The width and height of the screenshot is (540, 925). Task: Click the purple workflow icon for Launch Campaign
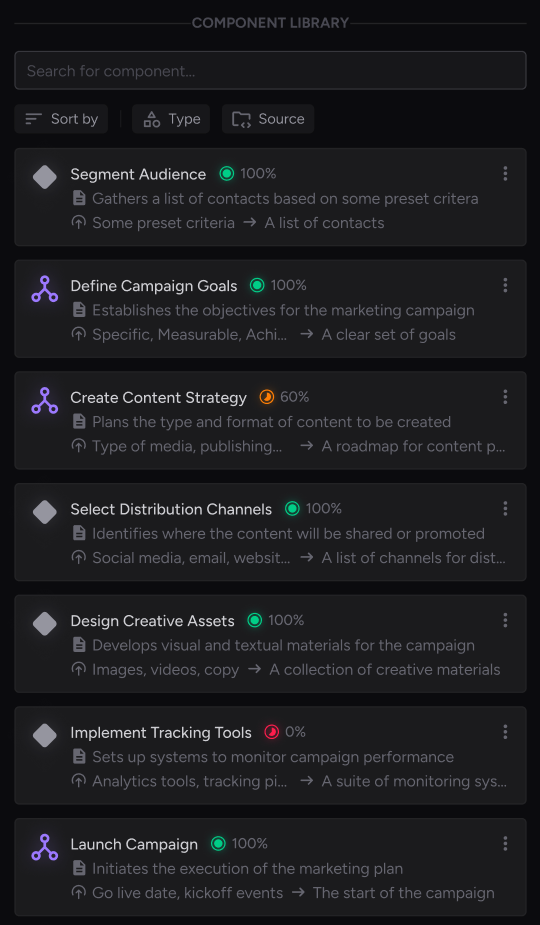45,847
